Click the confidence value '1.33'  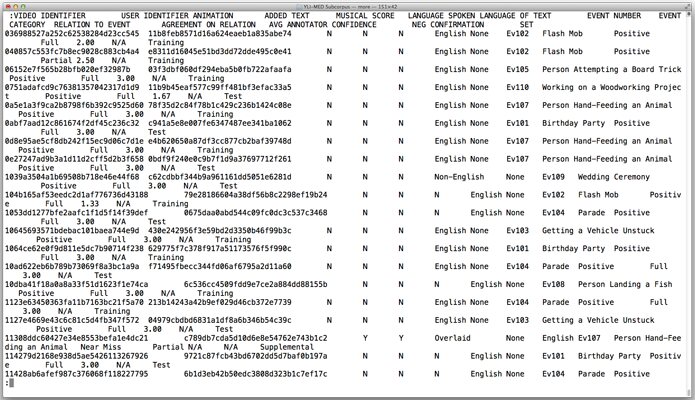[x=90, y=204]
